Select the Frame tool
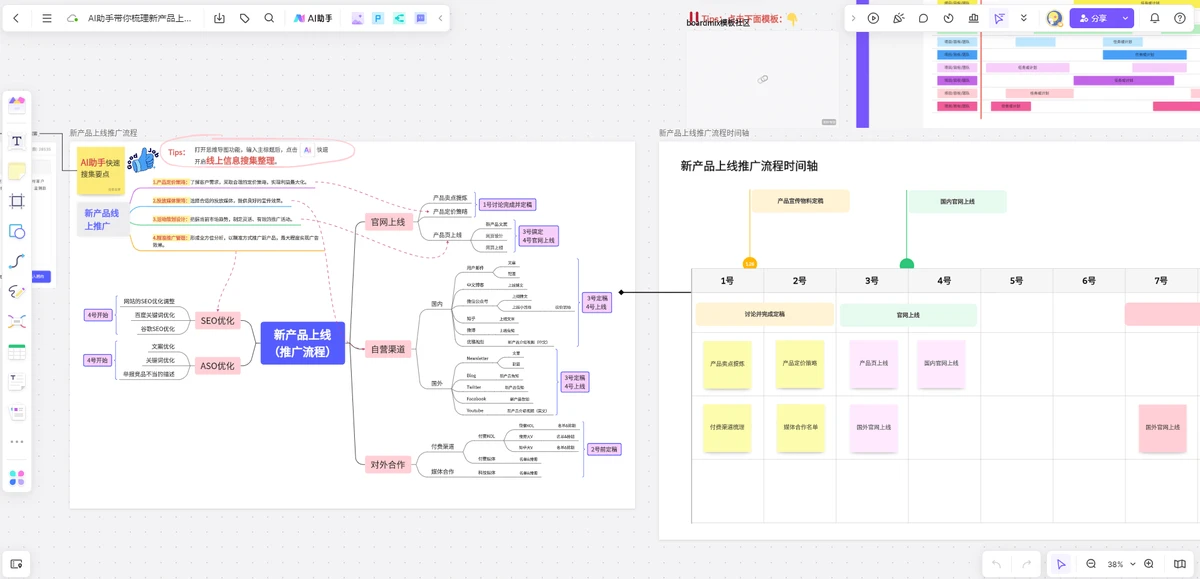The width and height of the screenshot is (1200, 579). [x=17, y=201]
